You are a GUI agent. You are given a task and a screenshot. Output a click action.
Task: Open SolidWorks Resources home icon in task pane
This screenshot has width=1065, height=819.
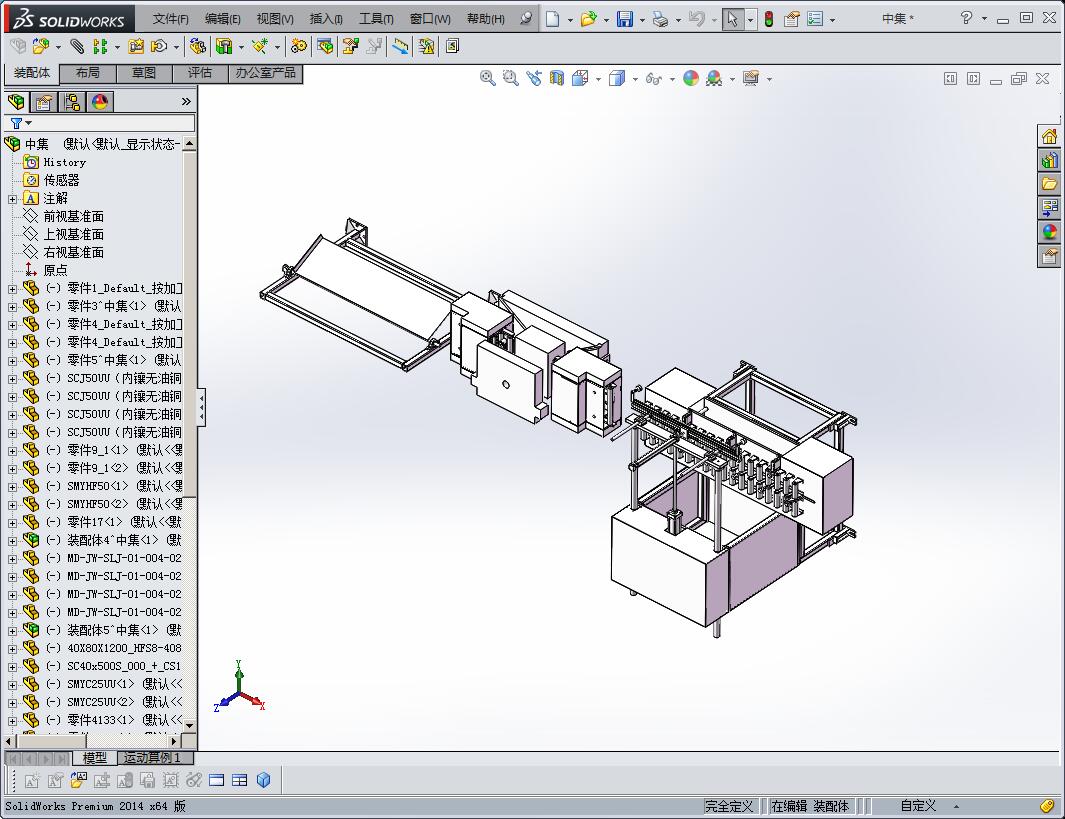(x=1049, y=136)
